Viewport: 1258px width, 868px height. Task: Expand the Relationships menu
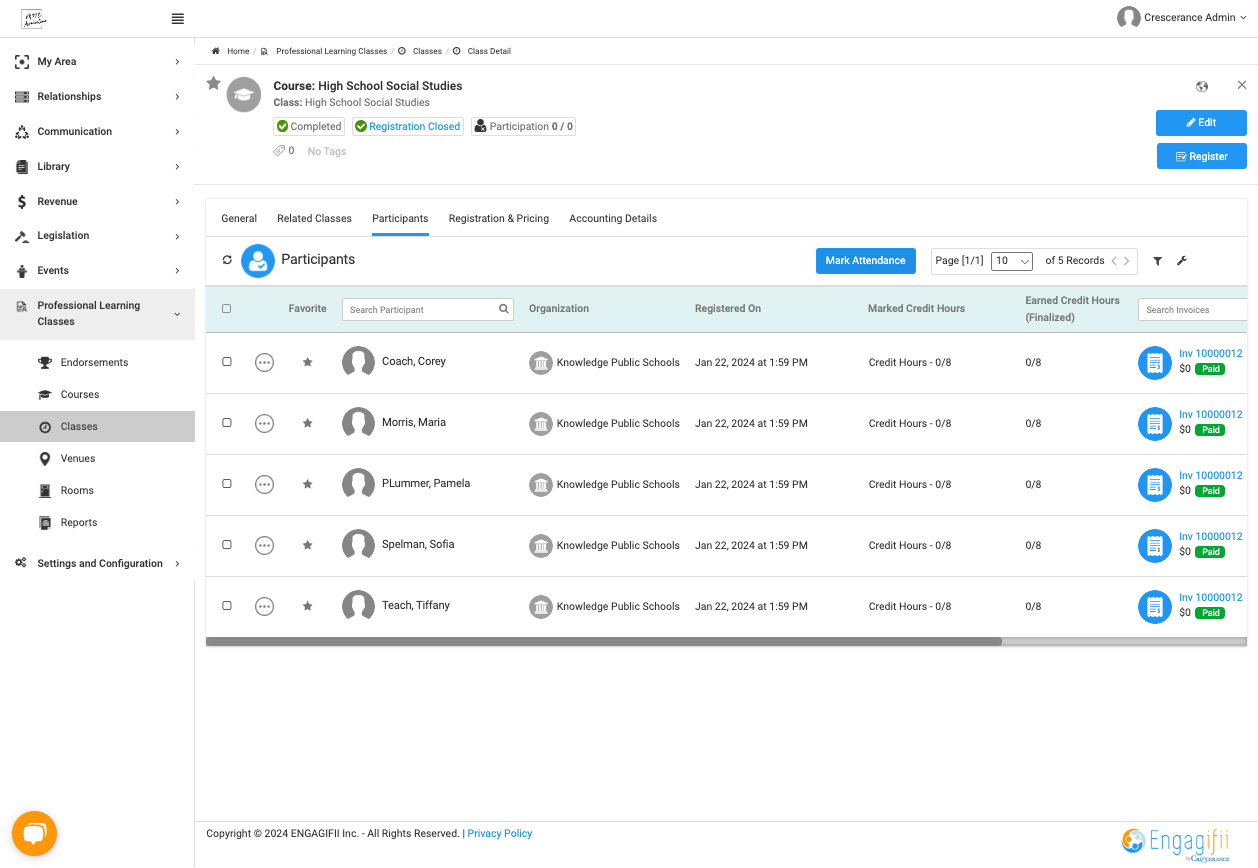point(97,97)
